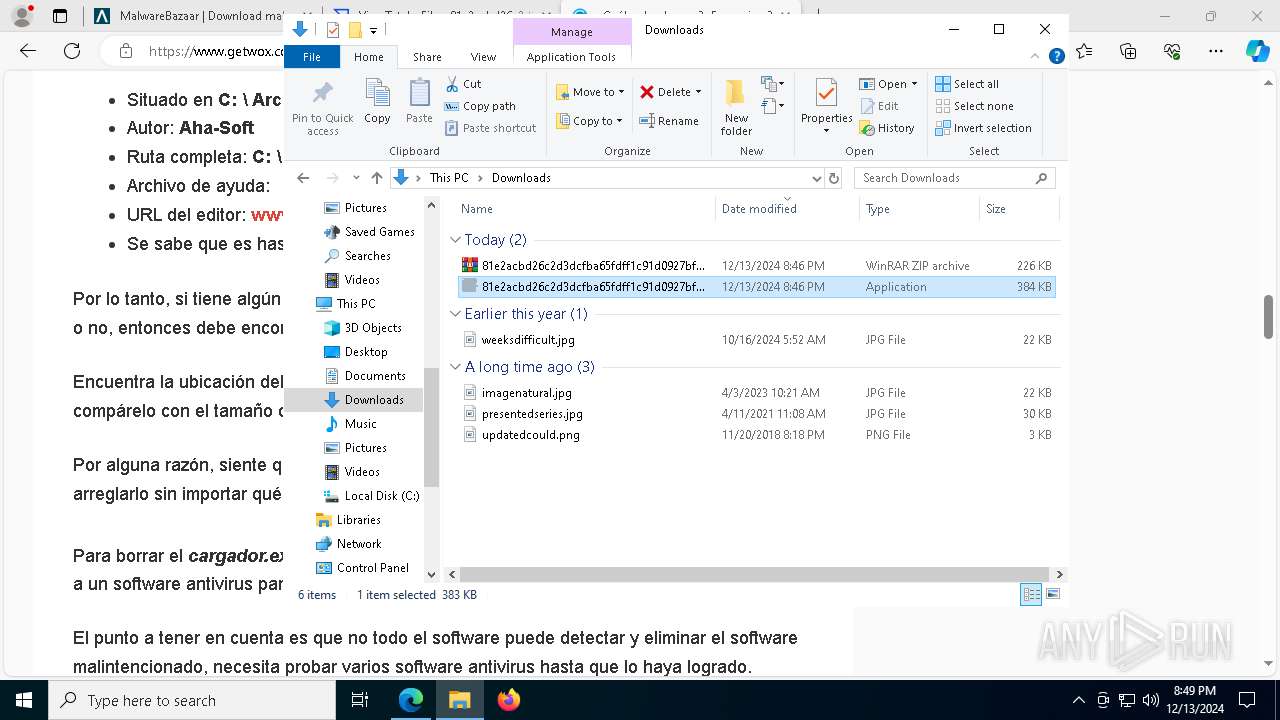Viewport: 1280px width, 720px height.
Task: Open the File menu
Action: [x=312, y=57]
